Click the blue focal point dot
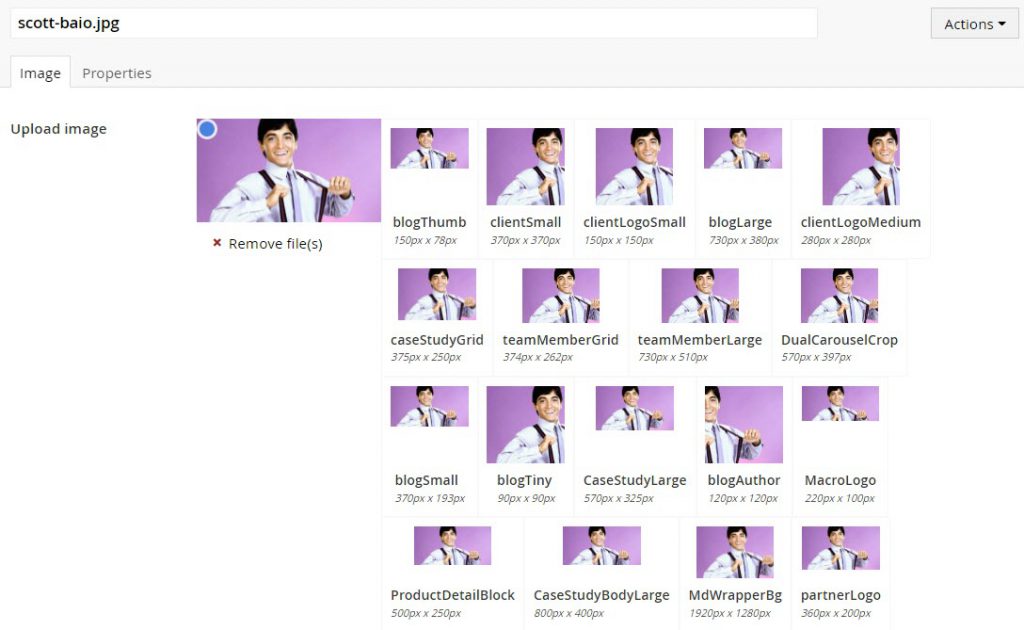 pos(207,129)
